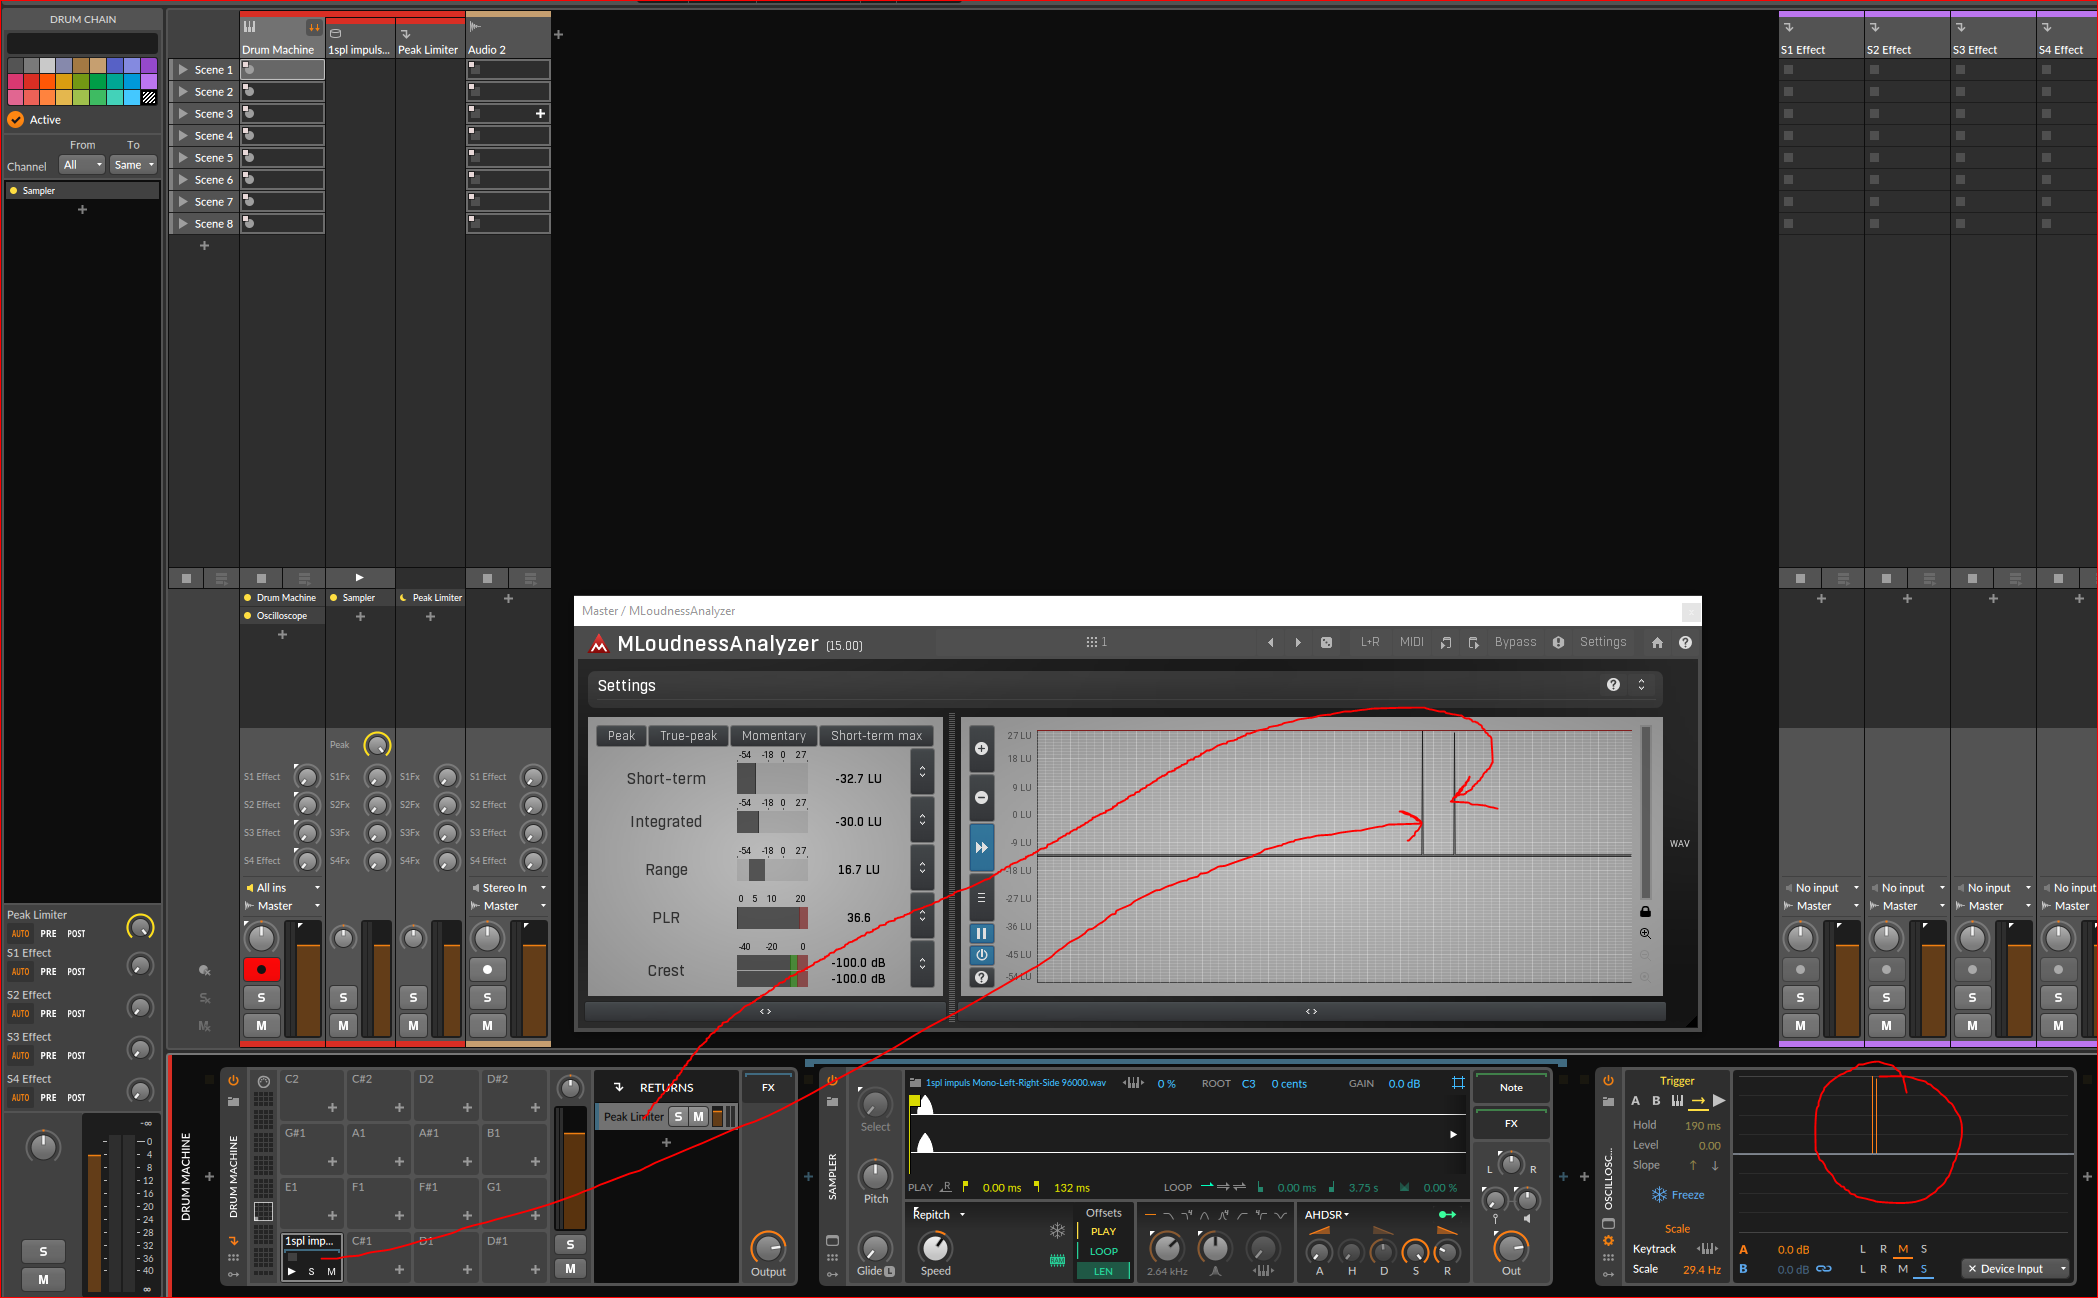Pick the purple color swatch

pos(149,66)
